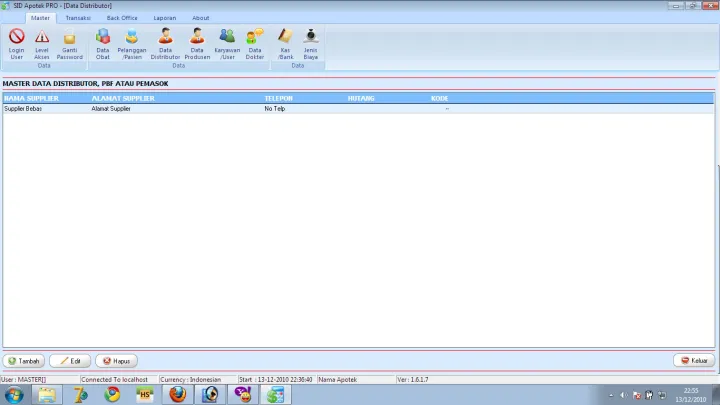Image resolution: width=720 pixels, height=405 pixels.
Task: Sort by ALAMAT SUPPLIER column header
Action: point(123,98)
